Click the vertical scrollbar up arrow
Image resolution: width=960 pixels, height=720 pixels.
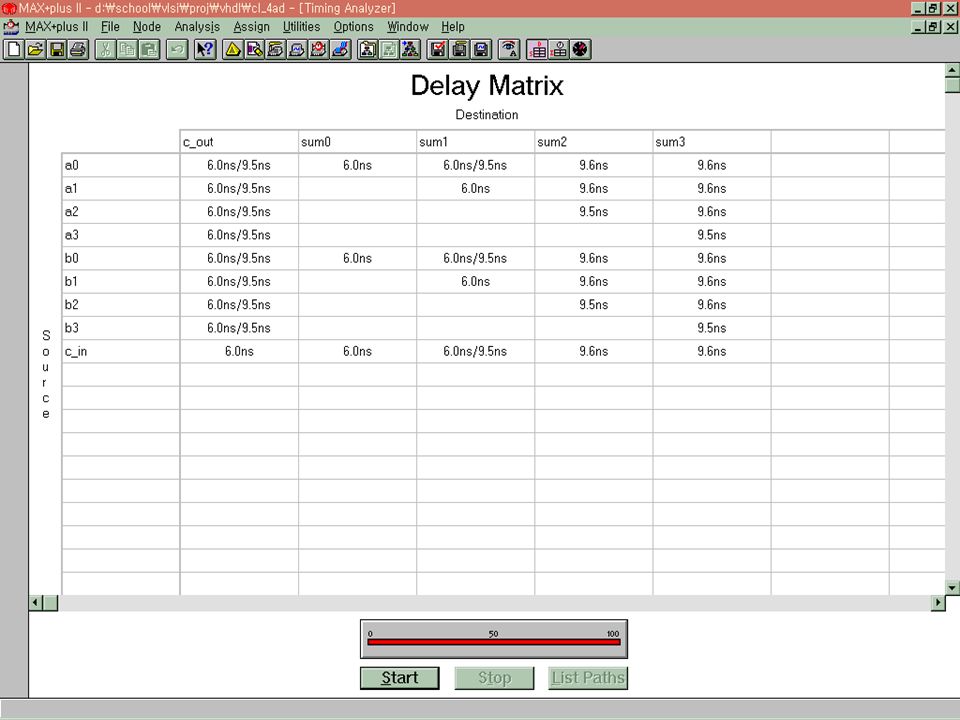click(952, 70)
